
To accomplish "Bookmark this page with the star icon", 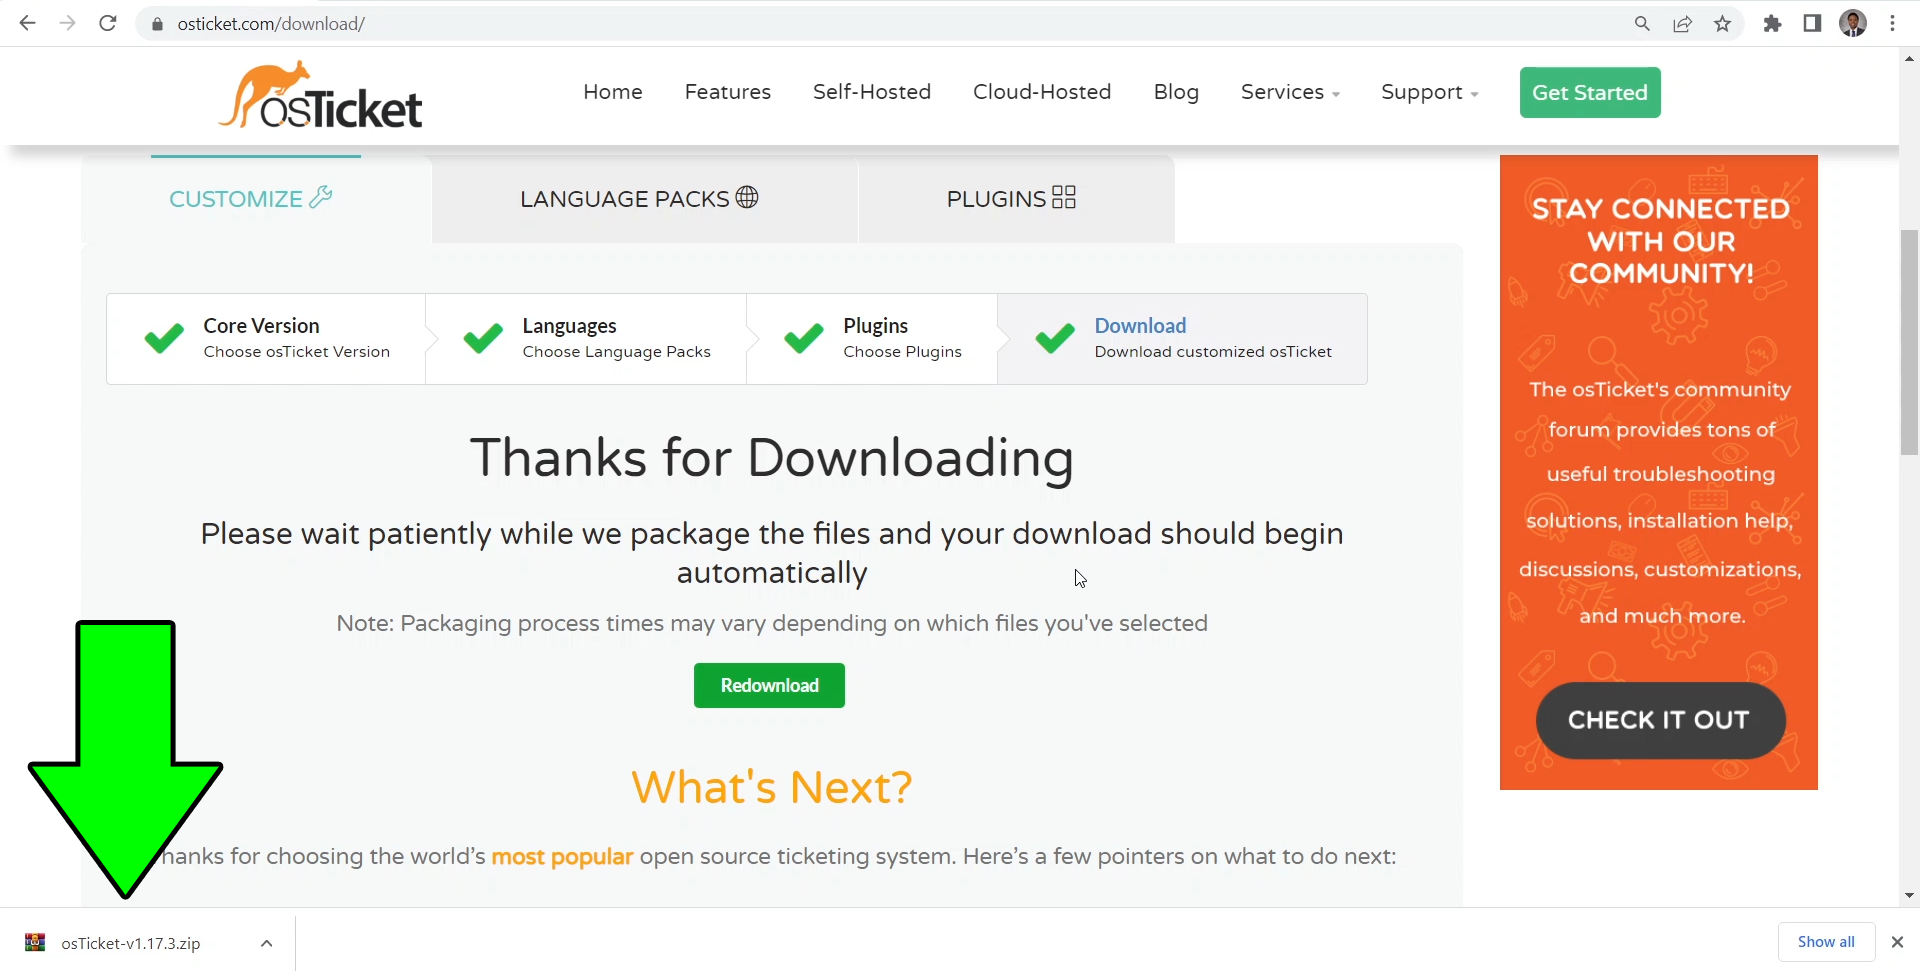I will pyautogui.click(x=1722, y=23).
